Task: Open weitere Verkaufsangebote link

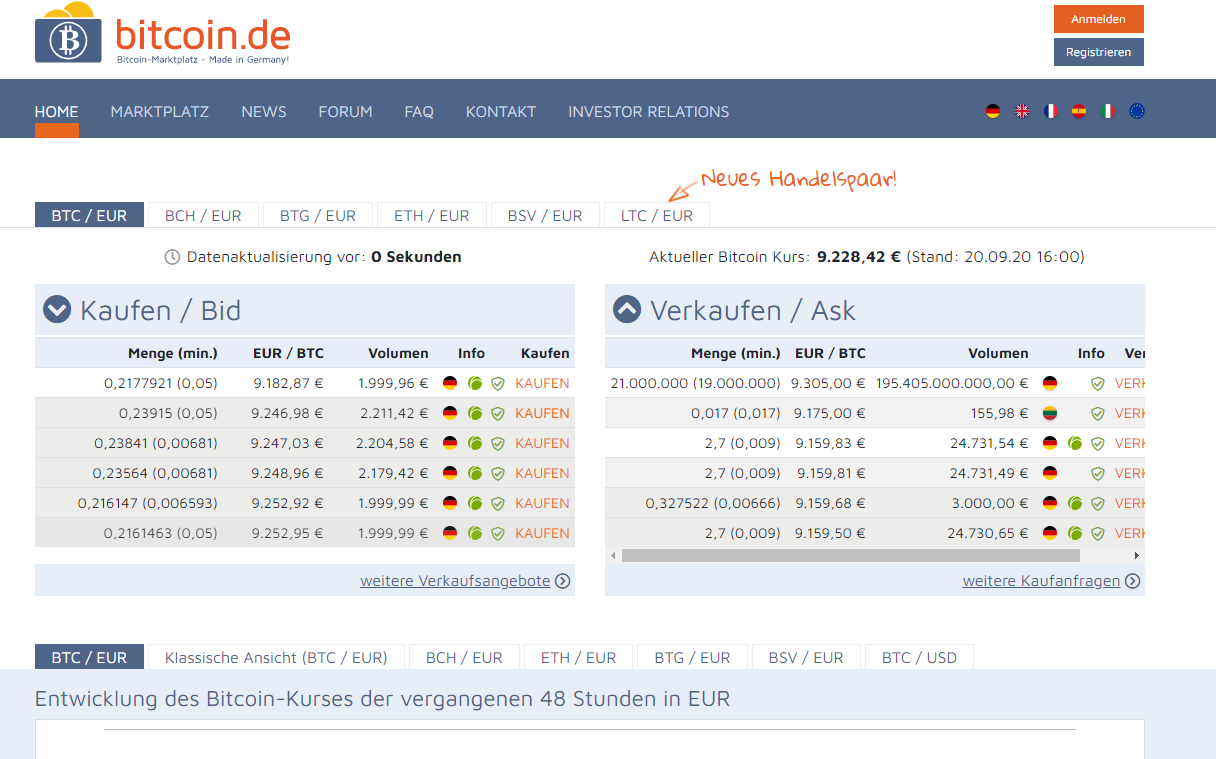Action: pos(455,580)
